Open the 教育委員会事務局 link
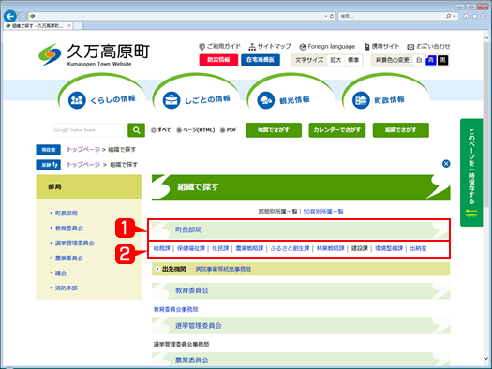 click(x=176, y=310)
